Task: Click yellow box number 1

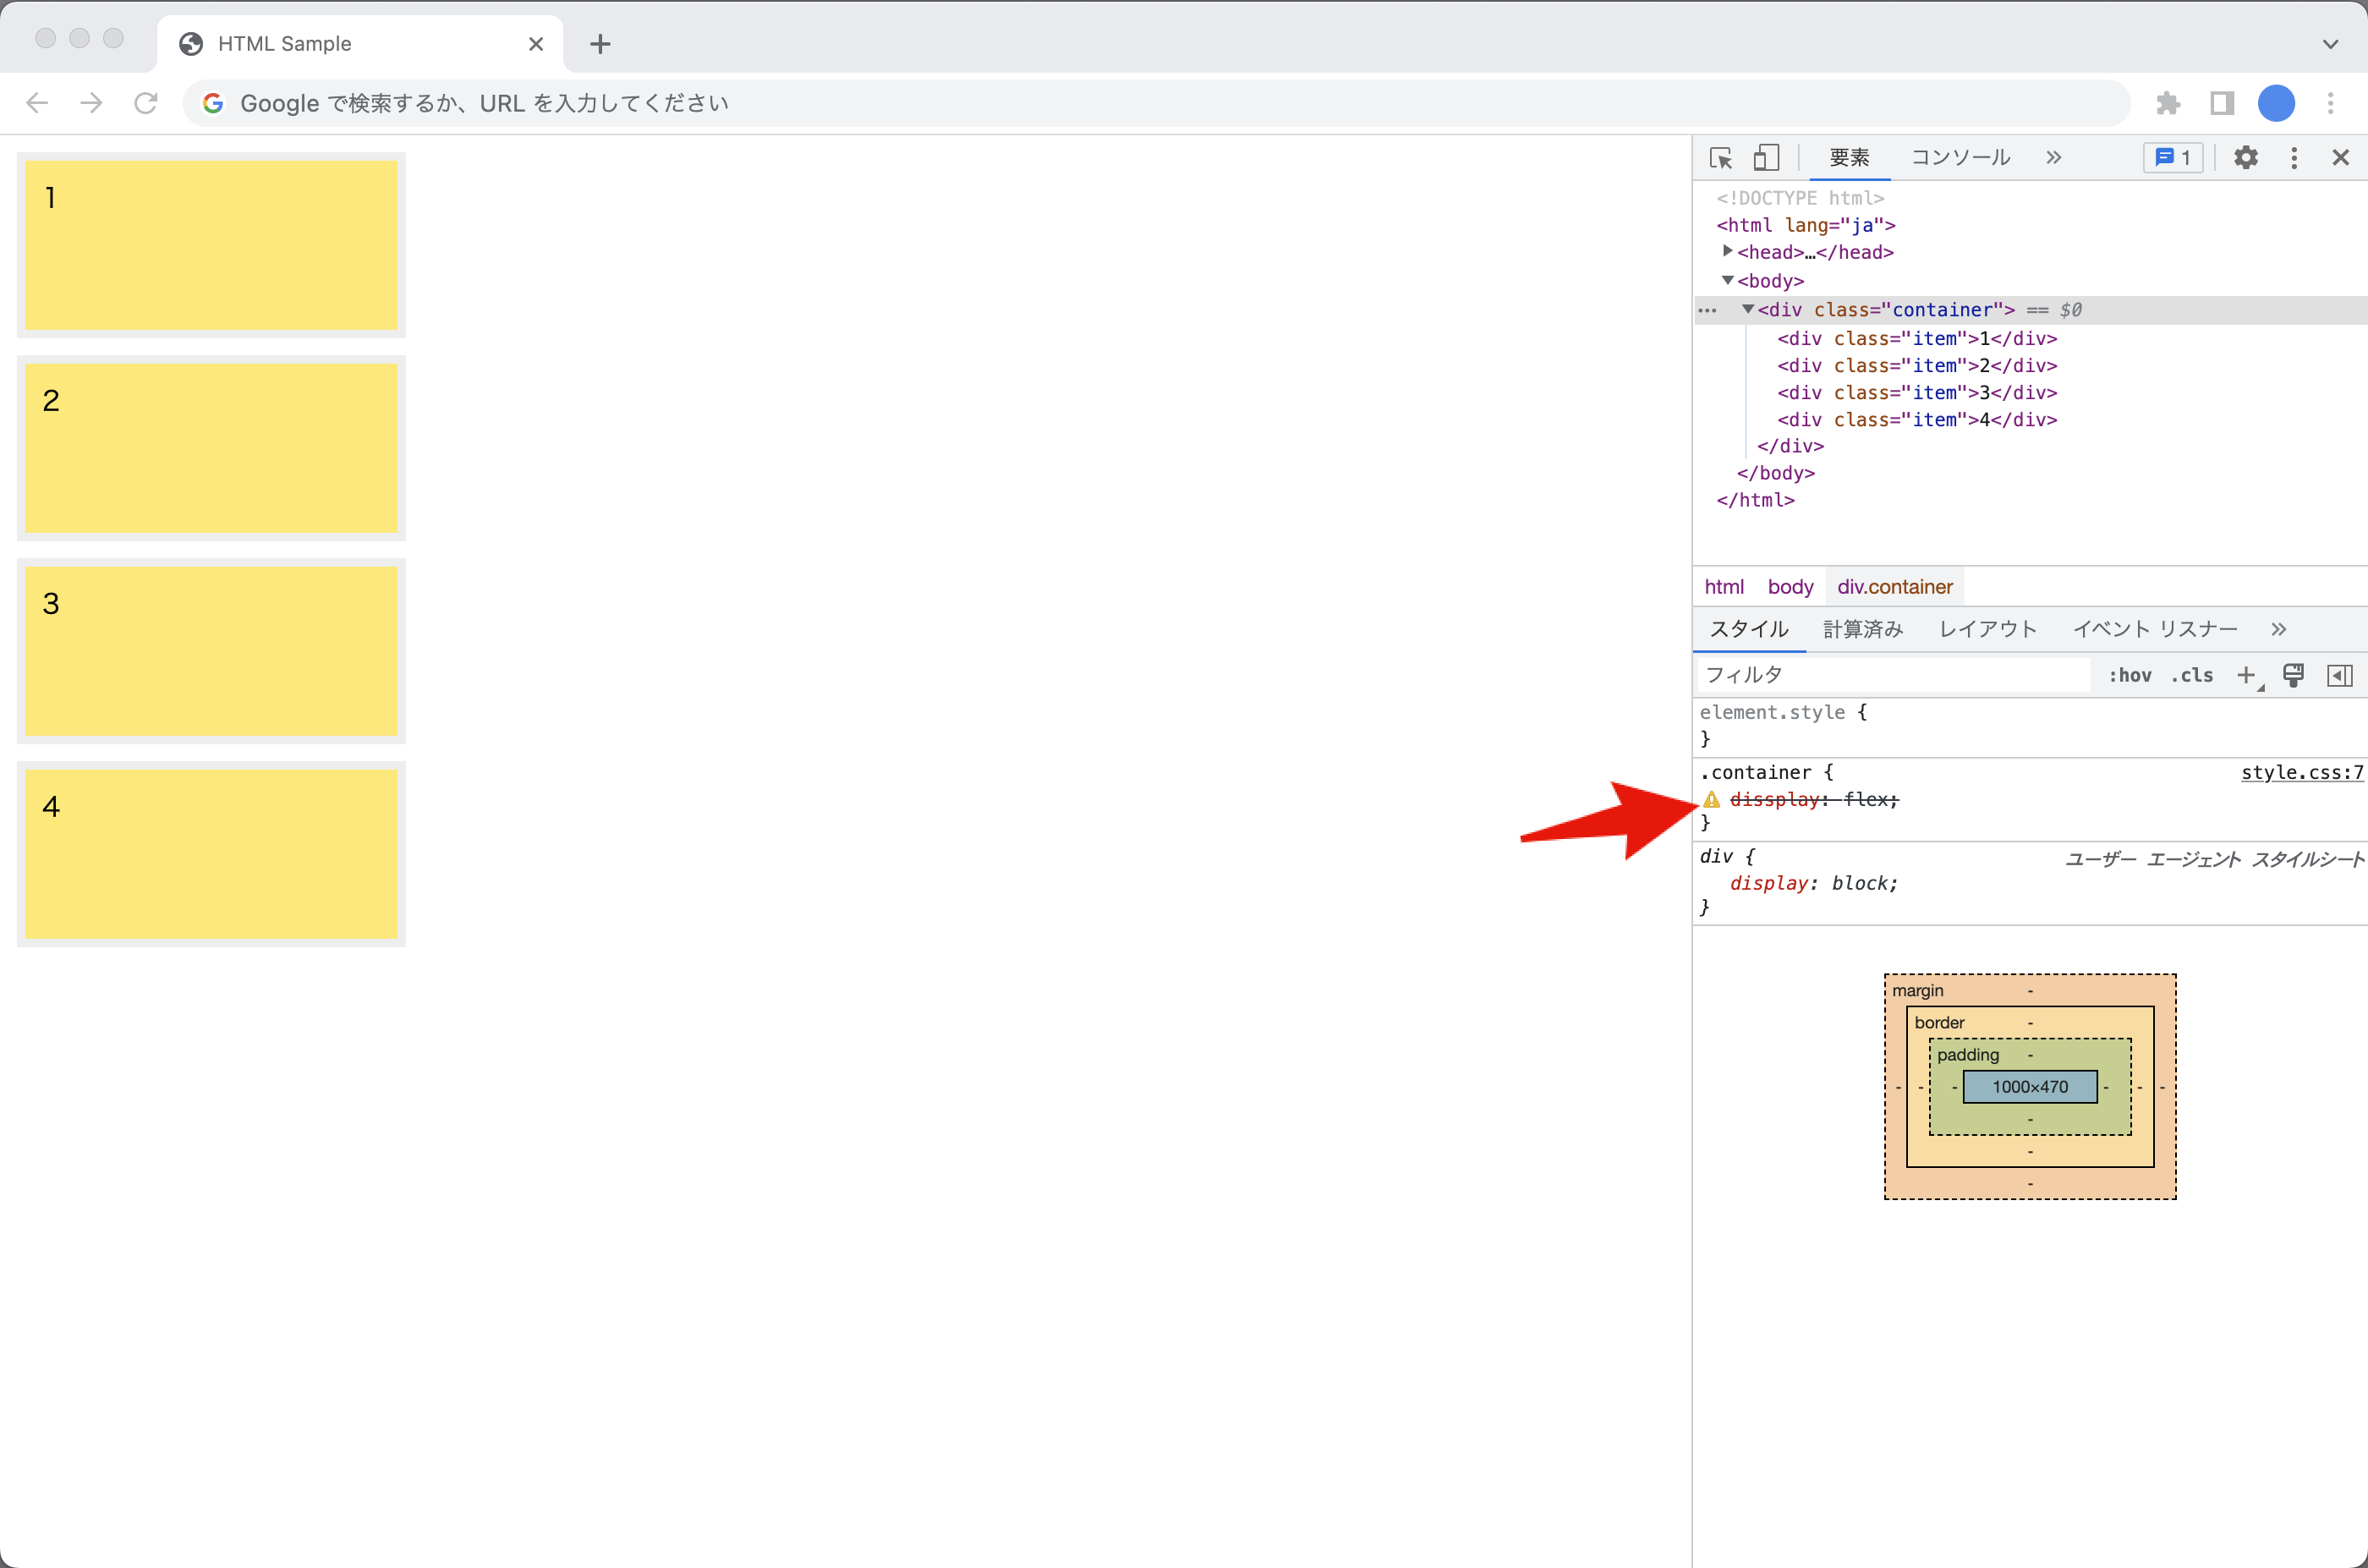Action: pos(211,245)
